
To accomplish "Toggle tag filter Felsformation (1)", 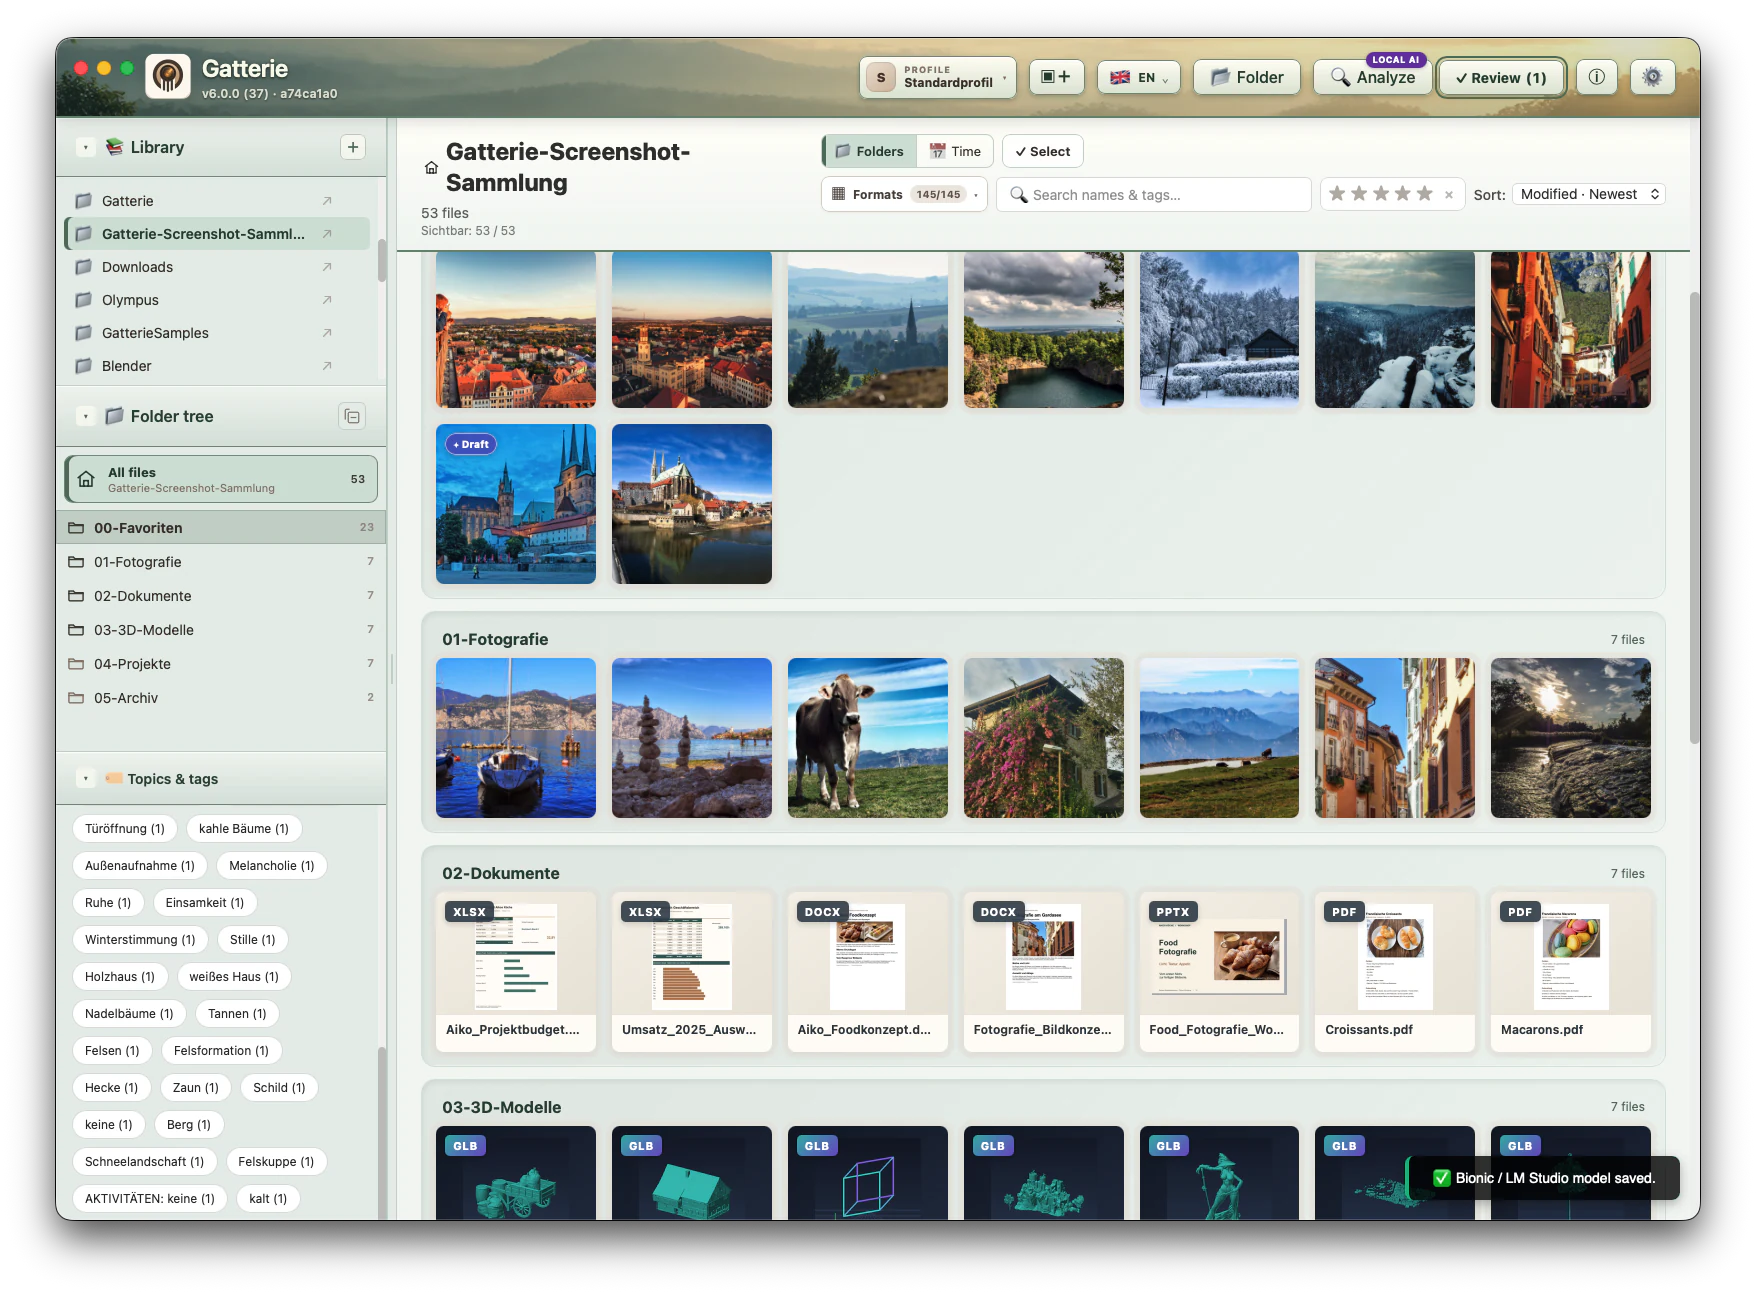I will [221, 1051].
